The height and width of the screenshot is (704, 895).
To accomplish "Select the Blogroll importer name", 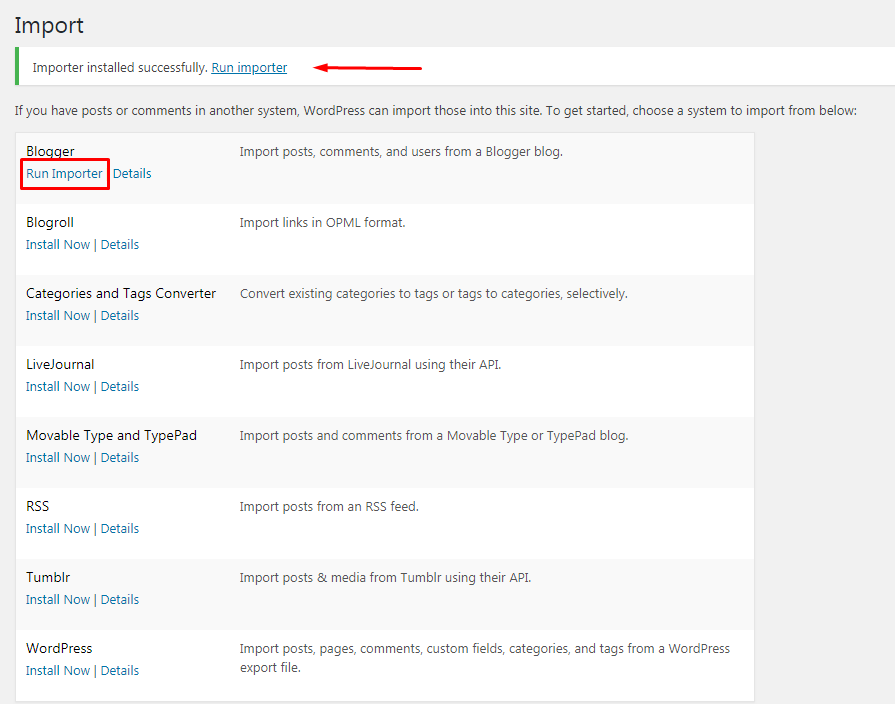I will click(50, 222).
